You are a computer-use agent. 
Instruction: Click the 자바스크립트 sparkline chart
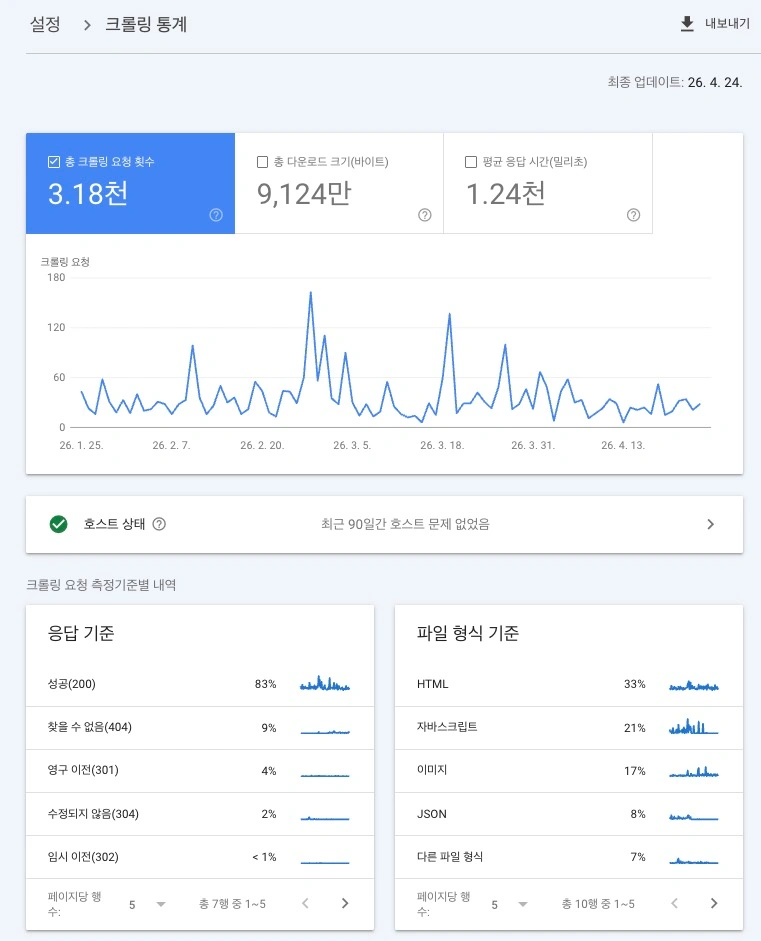(x=694, y=727)
